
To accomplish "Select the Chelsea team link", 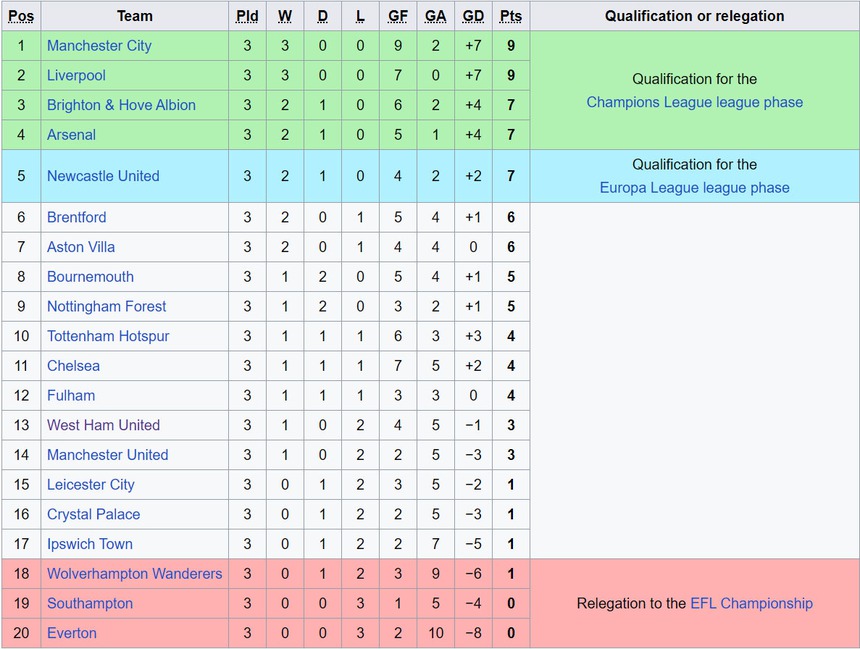I will click(73, 366).
